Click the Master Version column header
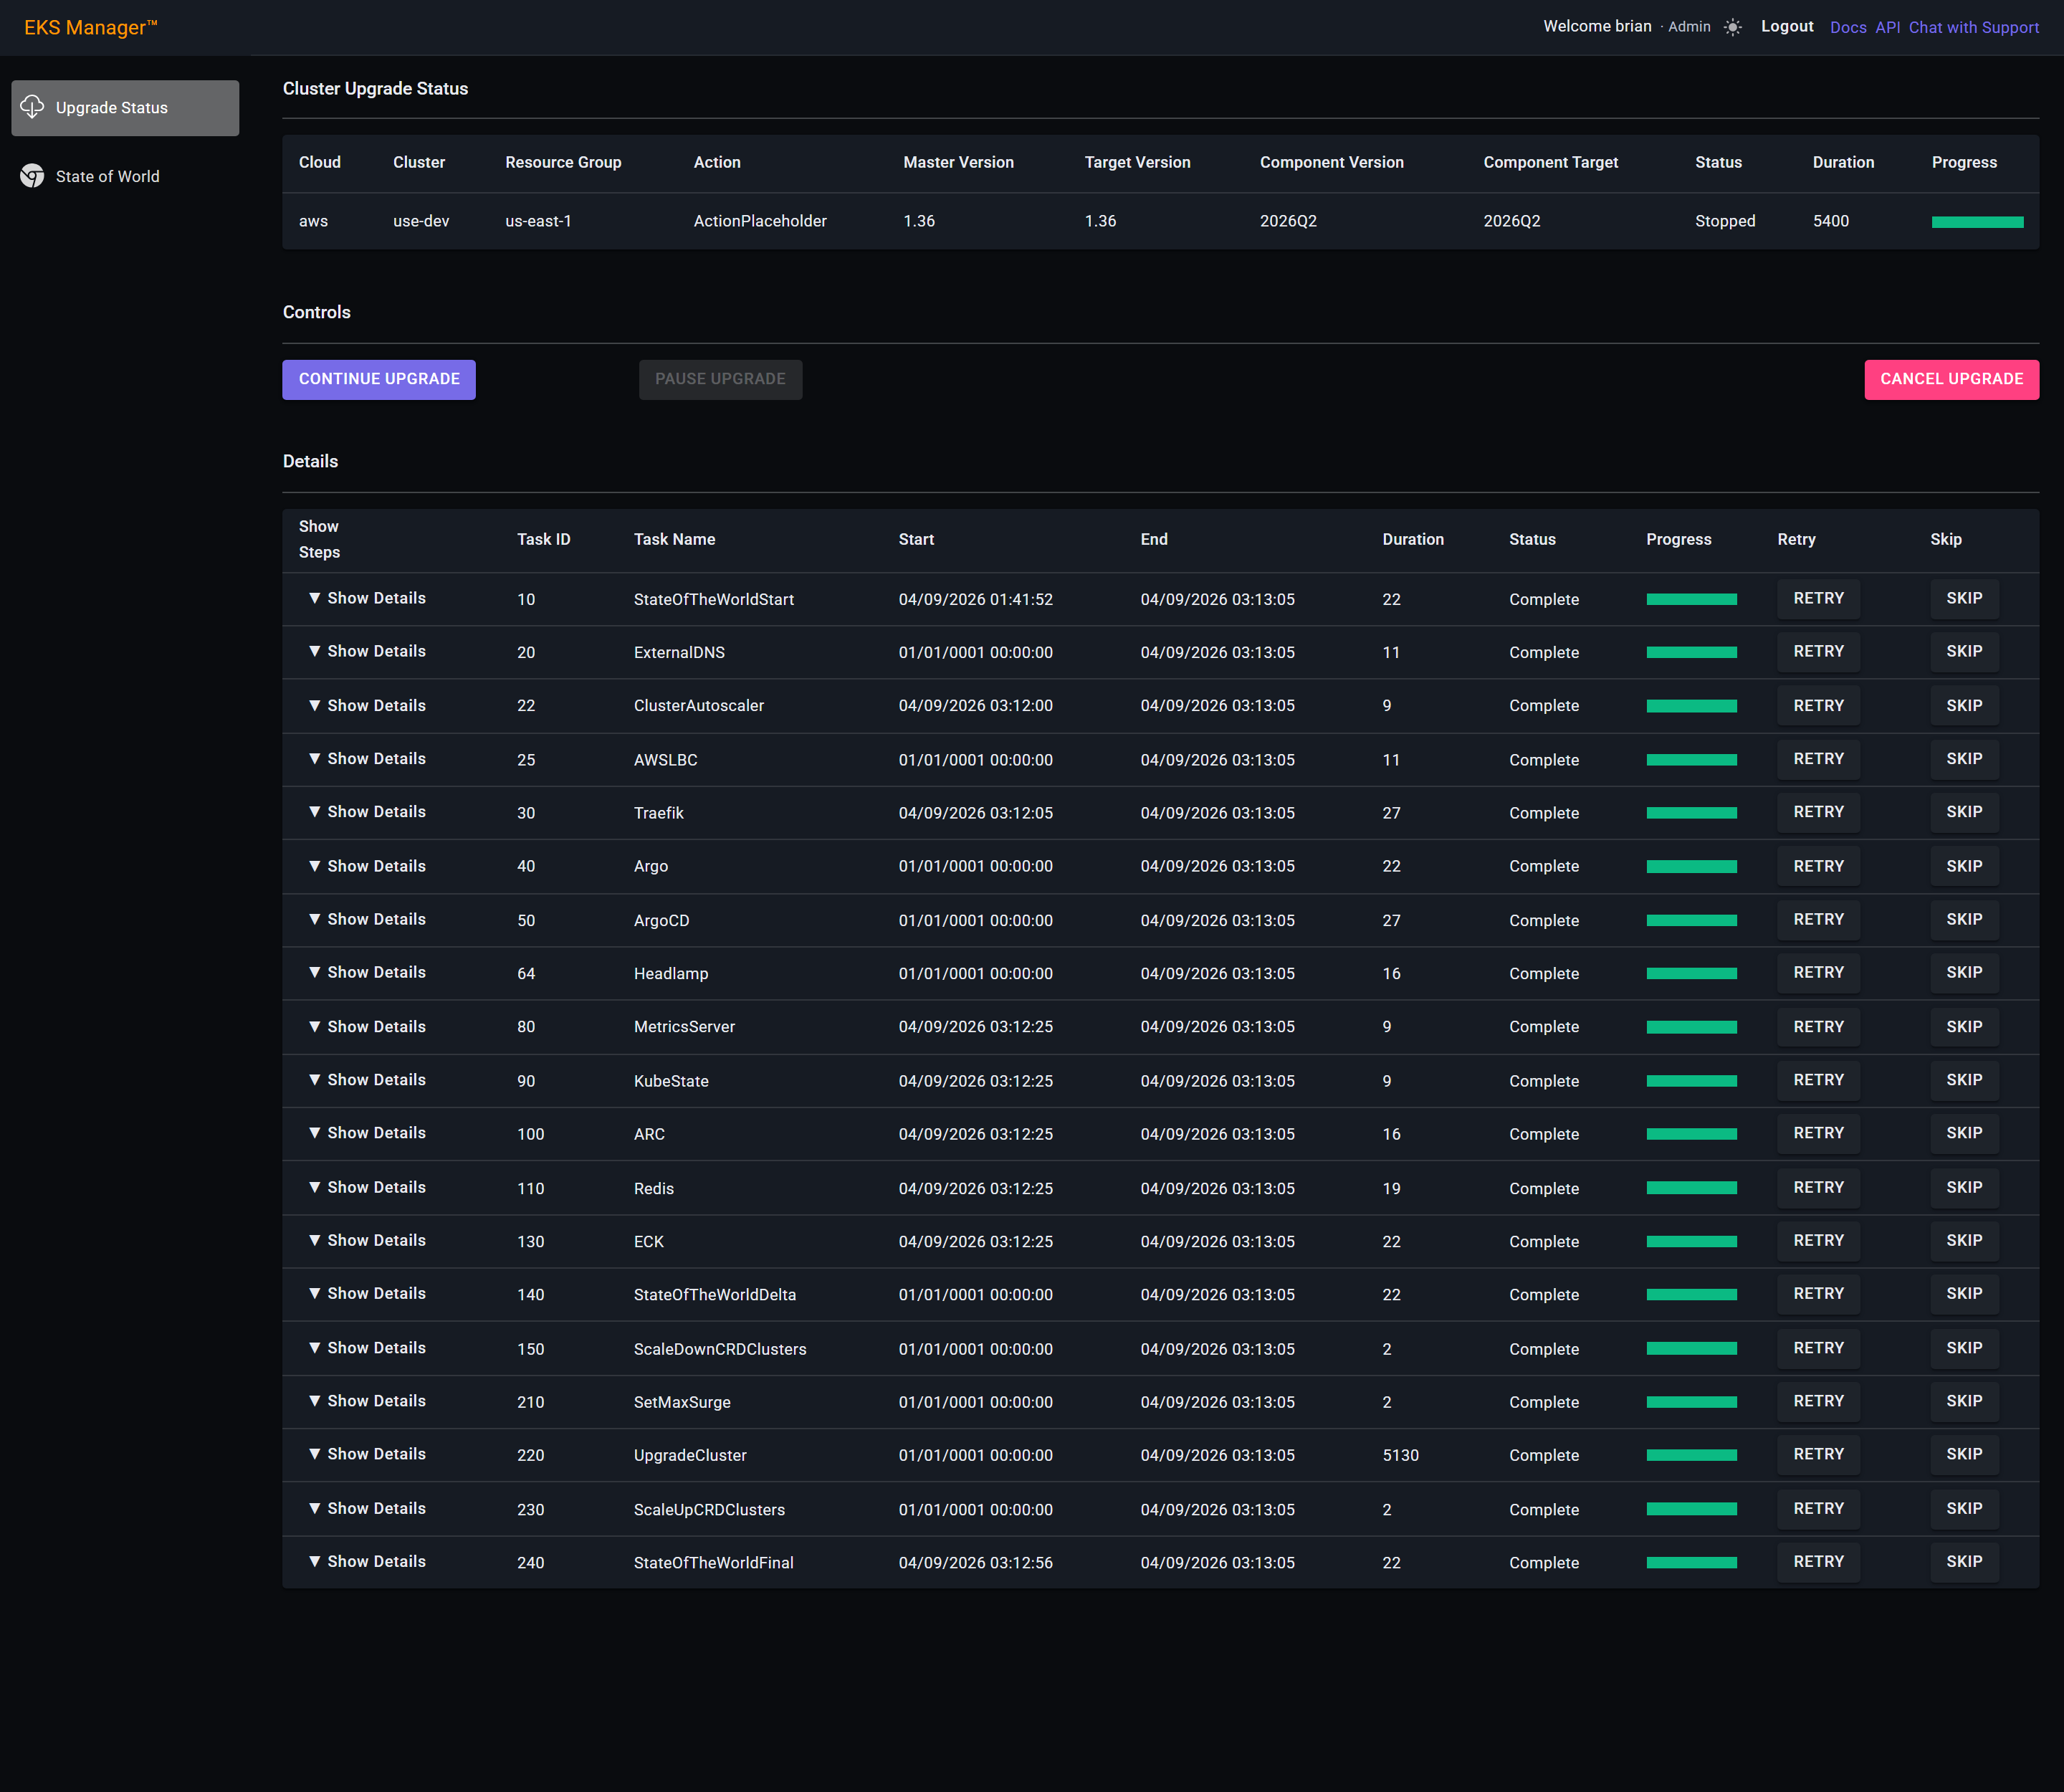The width and height of the screenshot is (2064, 1792). [x=958, y=162]
